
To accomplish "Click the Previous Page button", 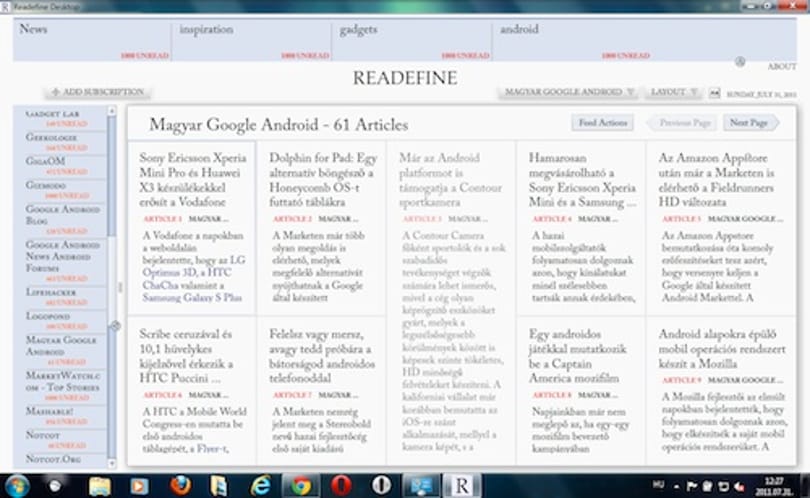I will (682, 123).
